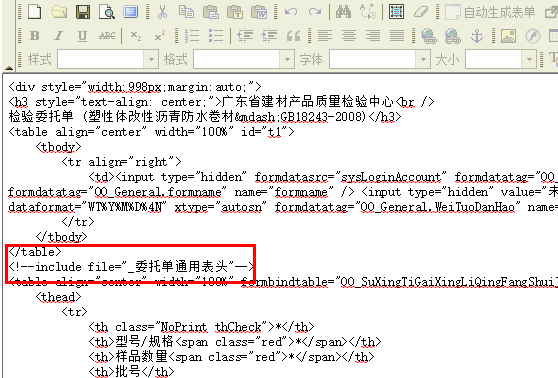Click the Insert Image icon
Screen dimensions: 558x378
pyautogui.click(x=509, y=36)
